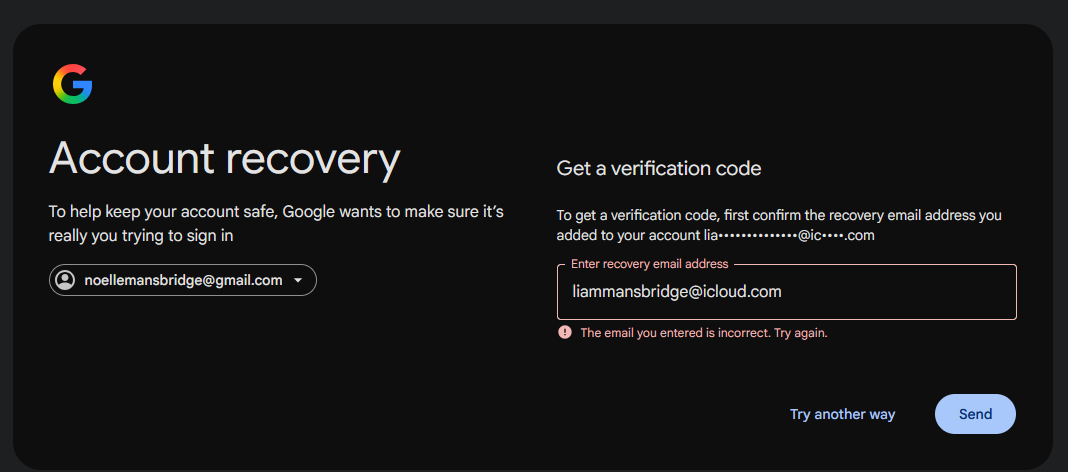Click the account avatar icon in chip

click(65, 280)
